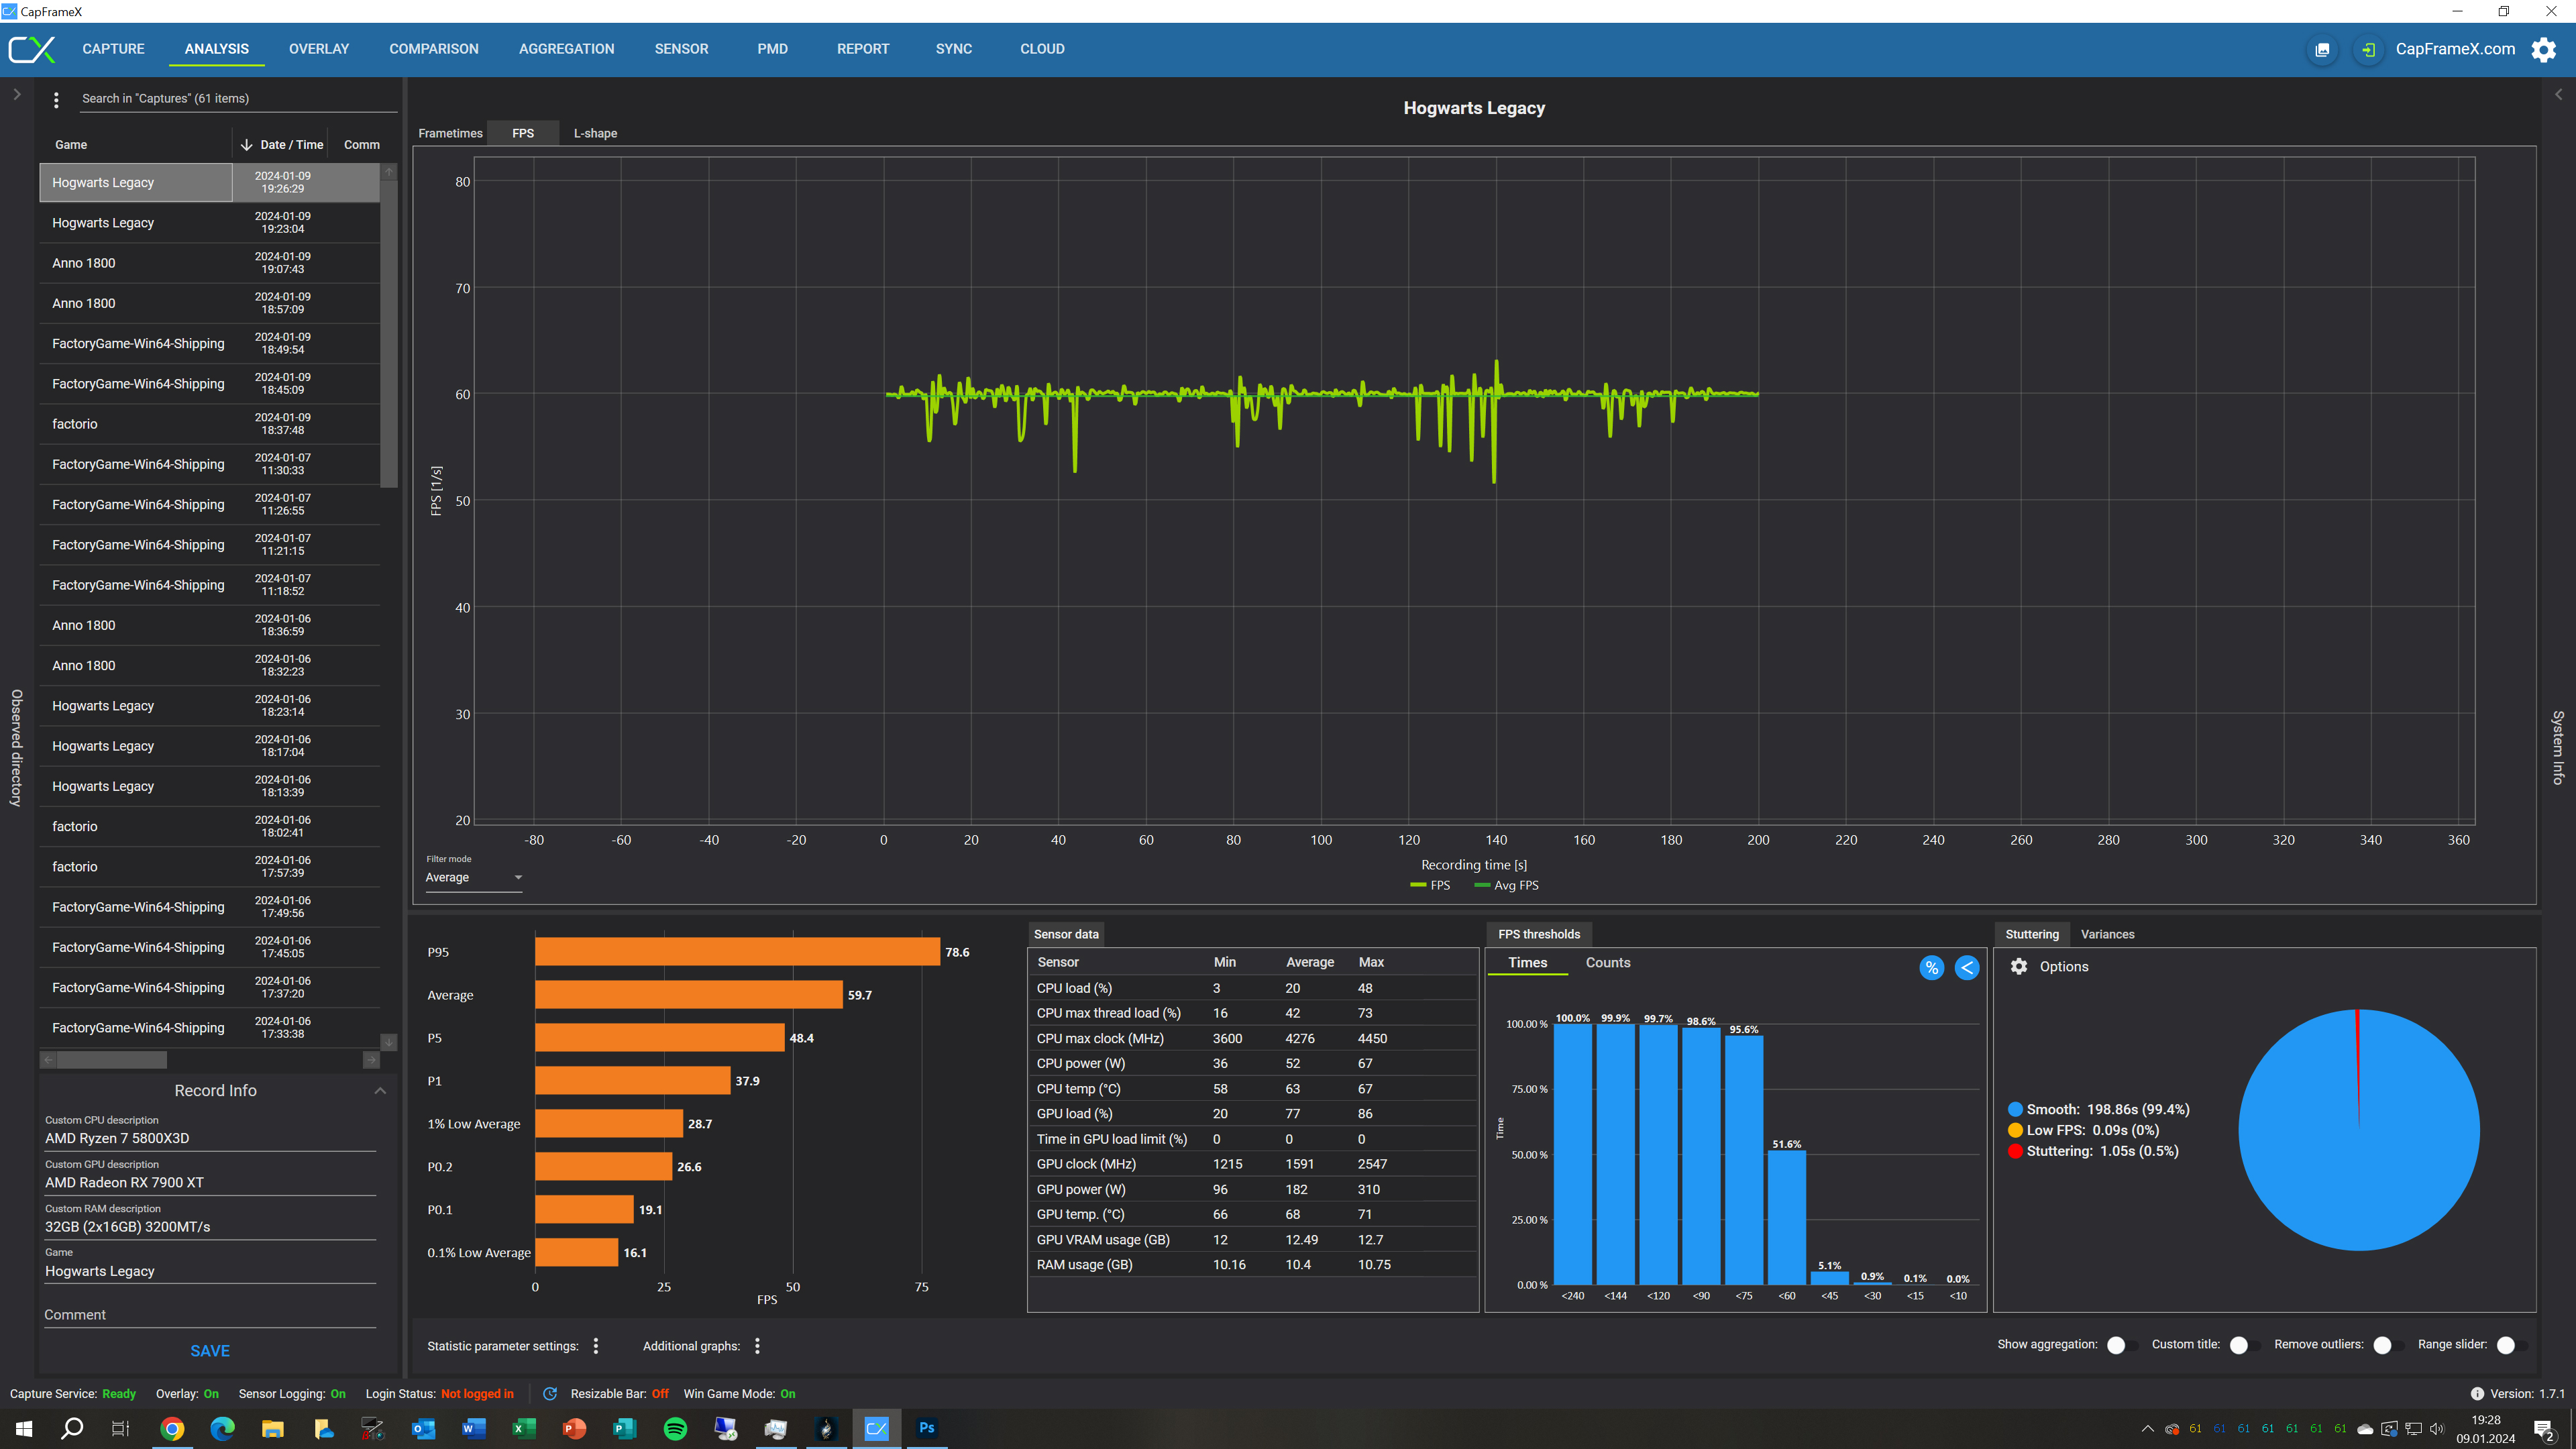Click the less-than icon in FPS thresholds

1966,967
